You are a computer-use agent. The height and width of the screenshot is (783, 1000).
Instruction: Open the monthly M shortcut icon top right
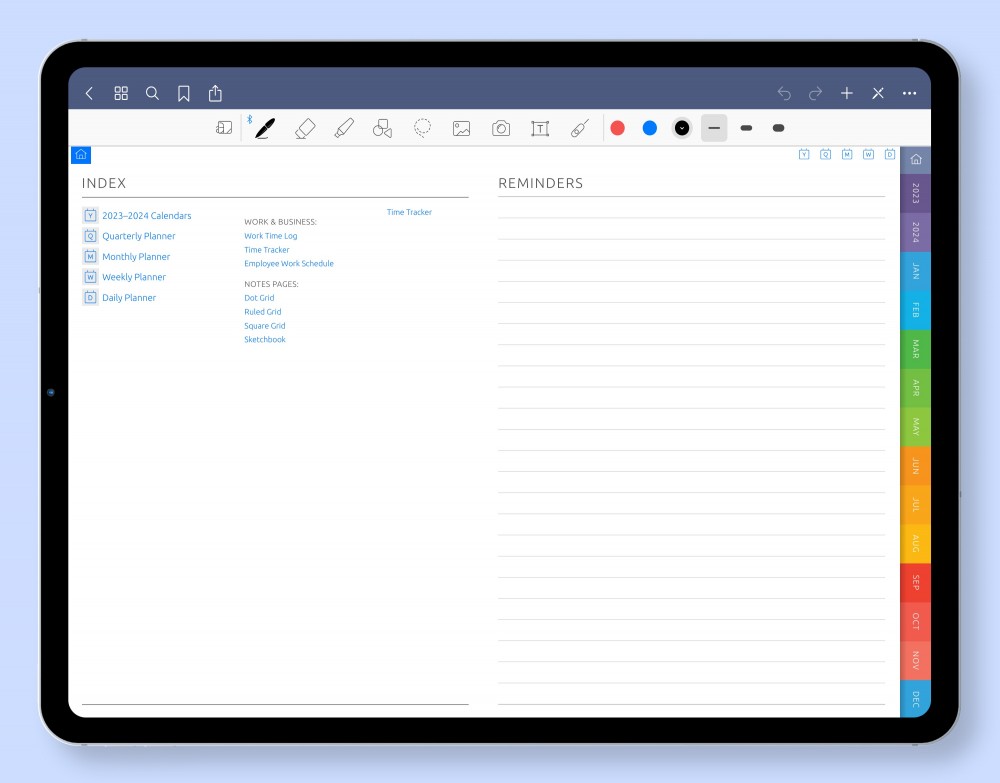pyautogui.click(x=847, y=154)
